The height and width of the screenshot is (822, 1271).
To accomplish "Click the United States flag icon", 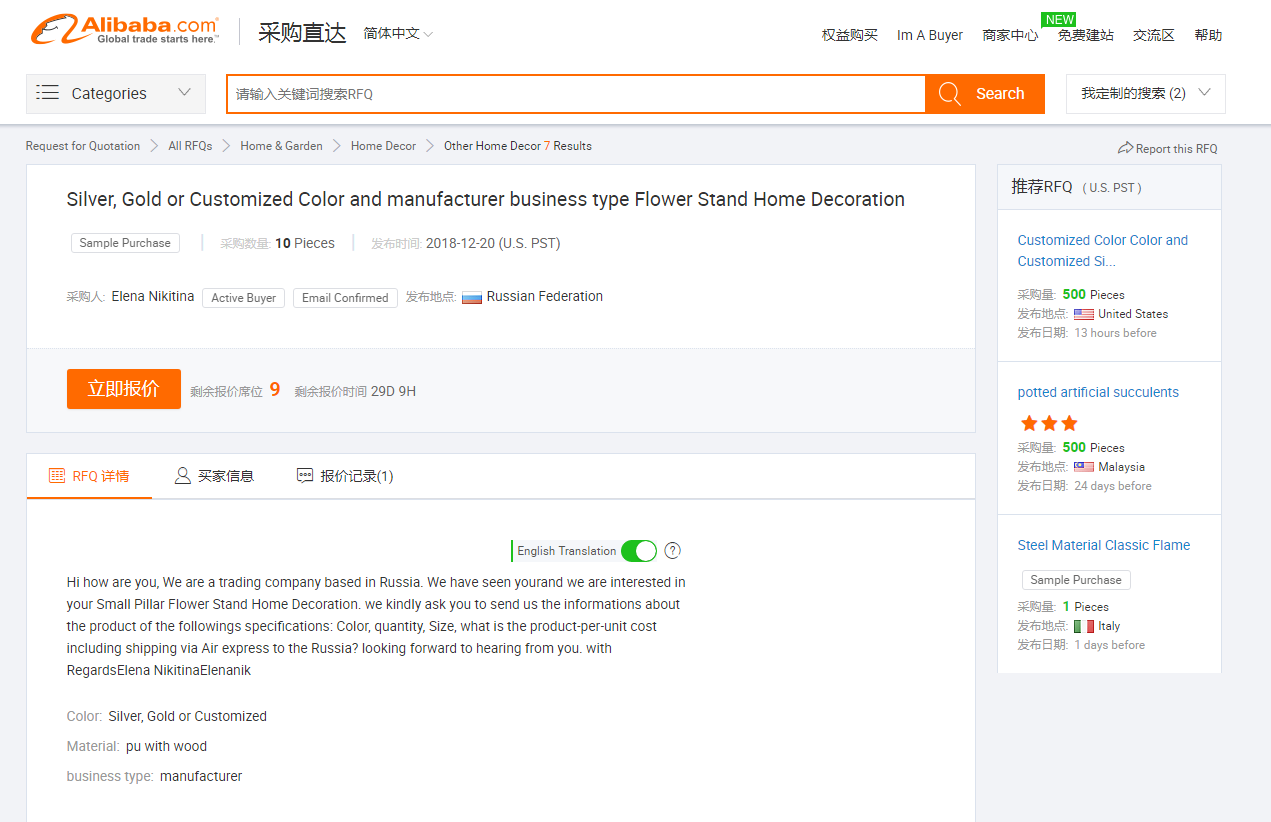I will [x=1083, y=314].
